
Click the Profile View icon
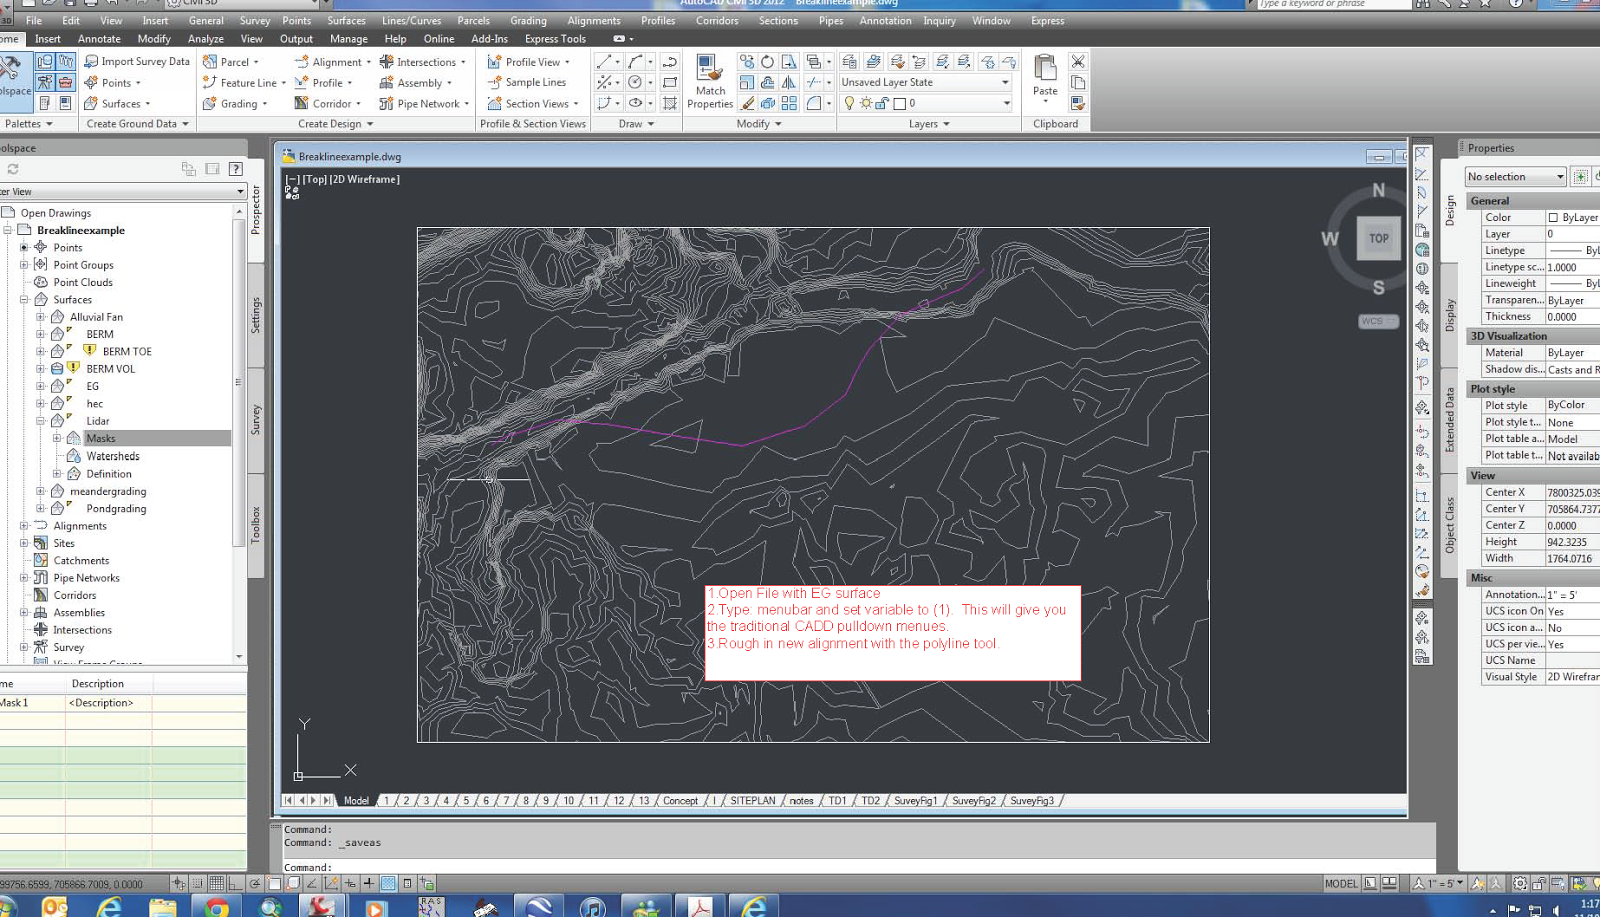[x=494, y=61]
